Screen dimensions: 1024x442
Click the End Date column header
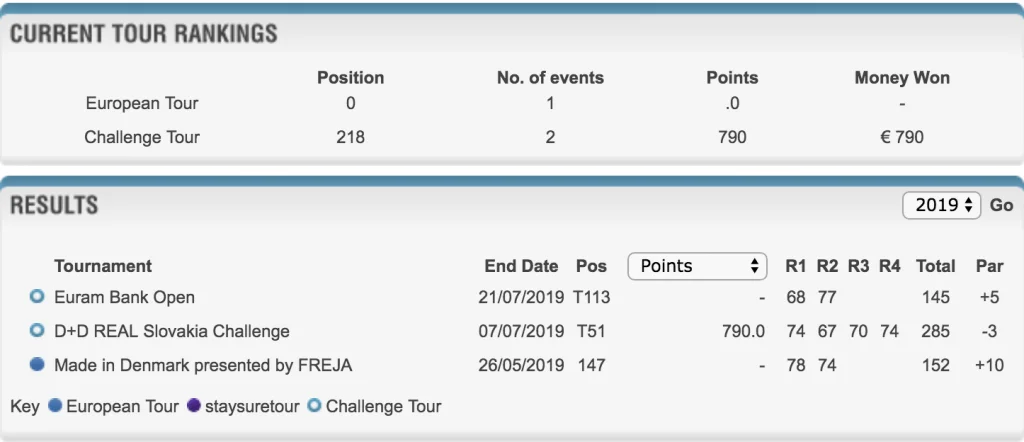(x=521, y=266)
